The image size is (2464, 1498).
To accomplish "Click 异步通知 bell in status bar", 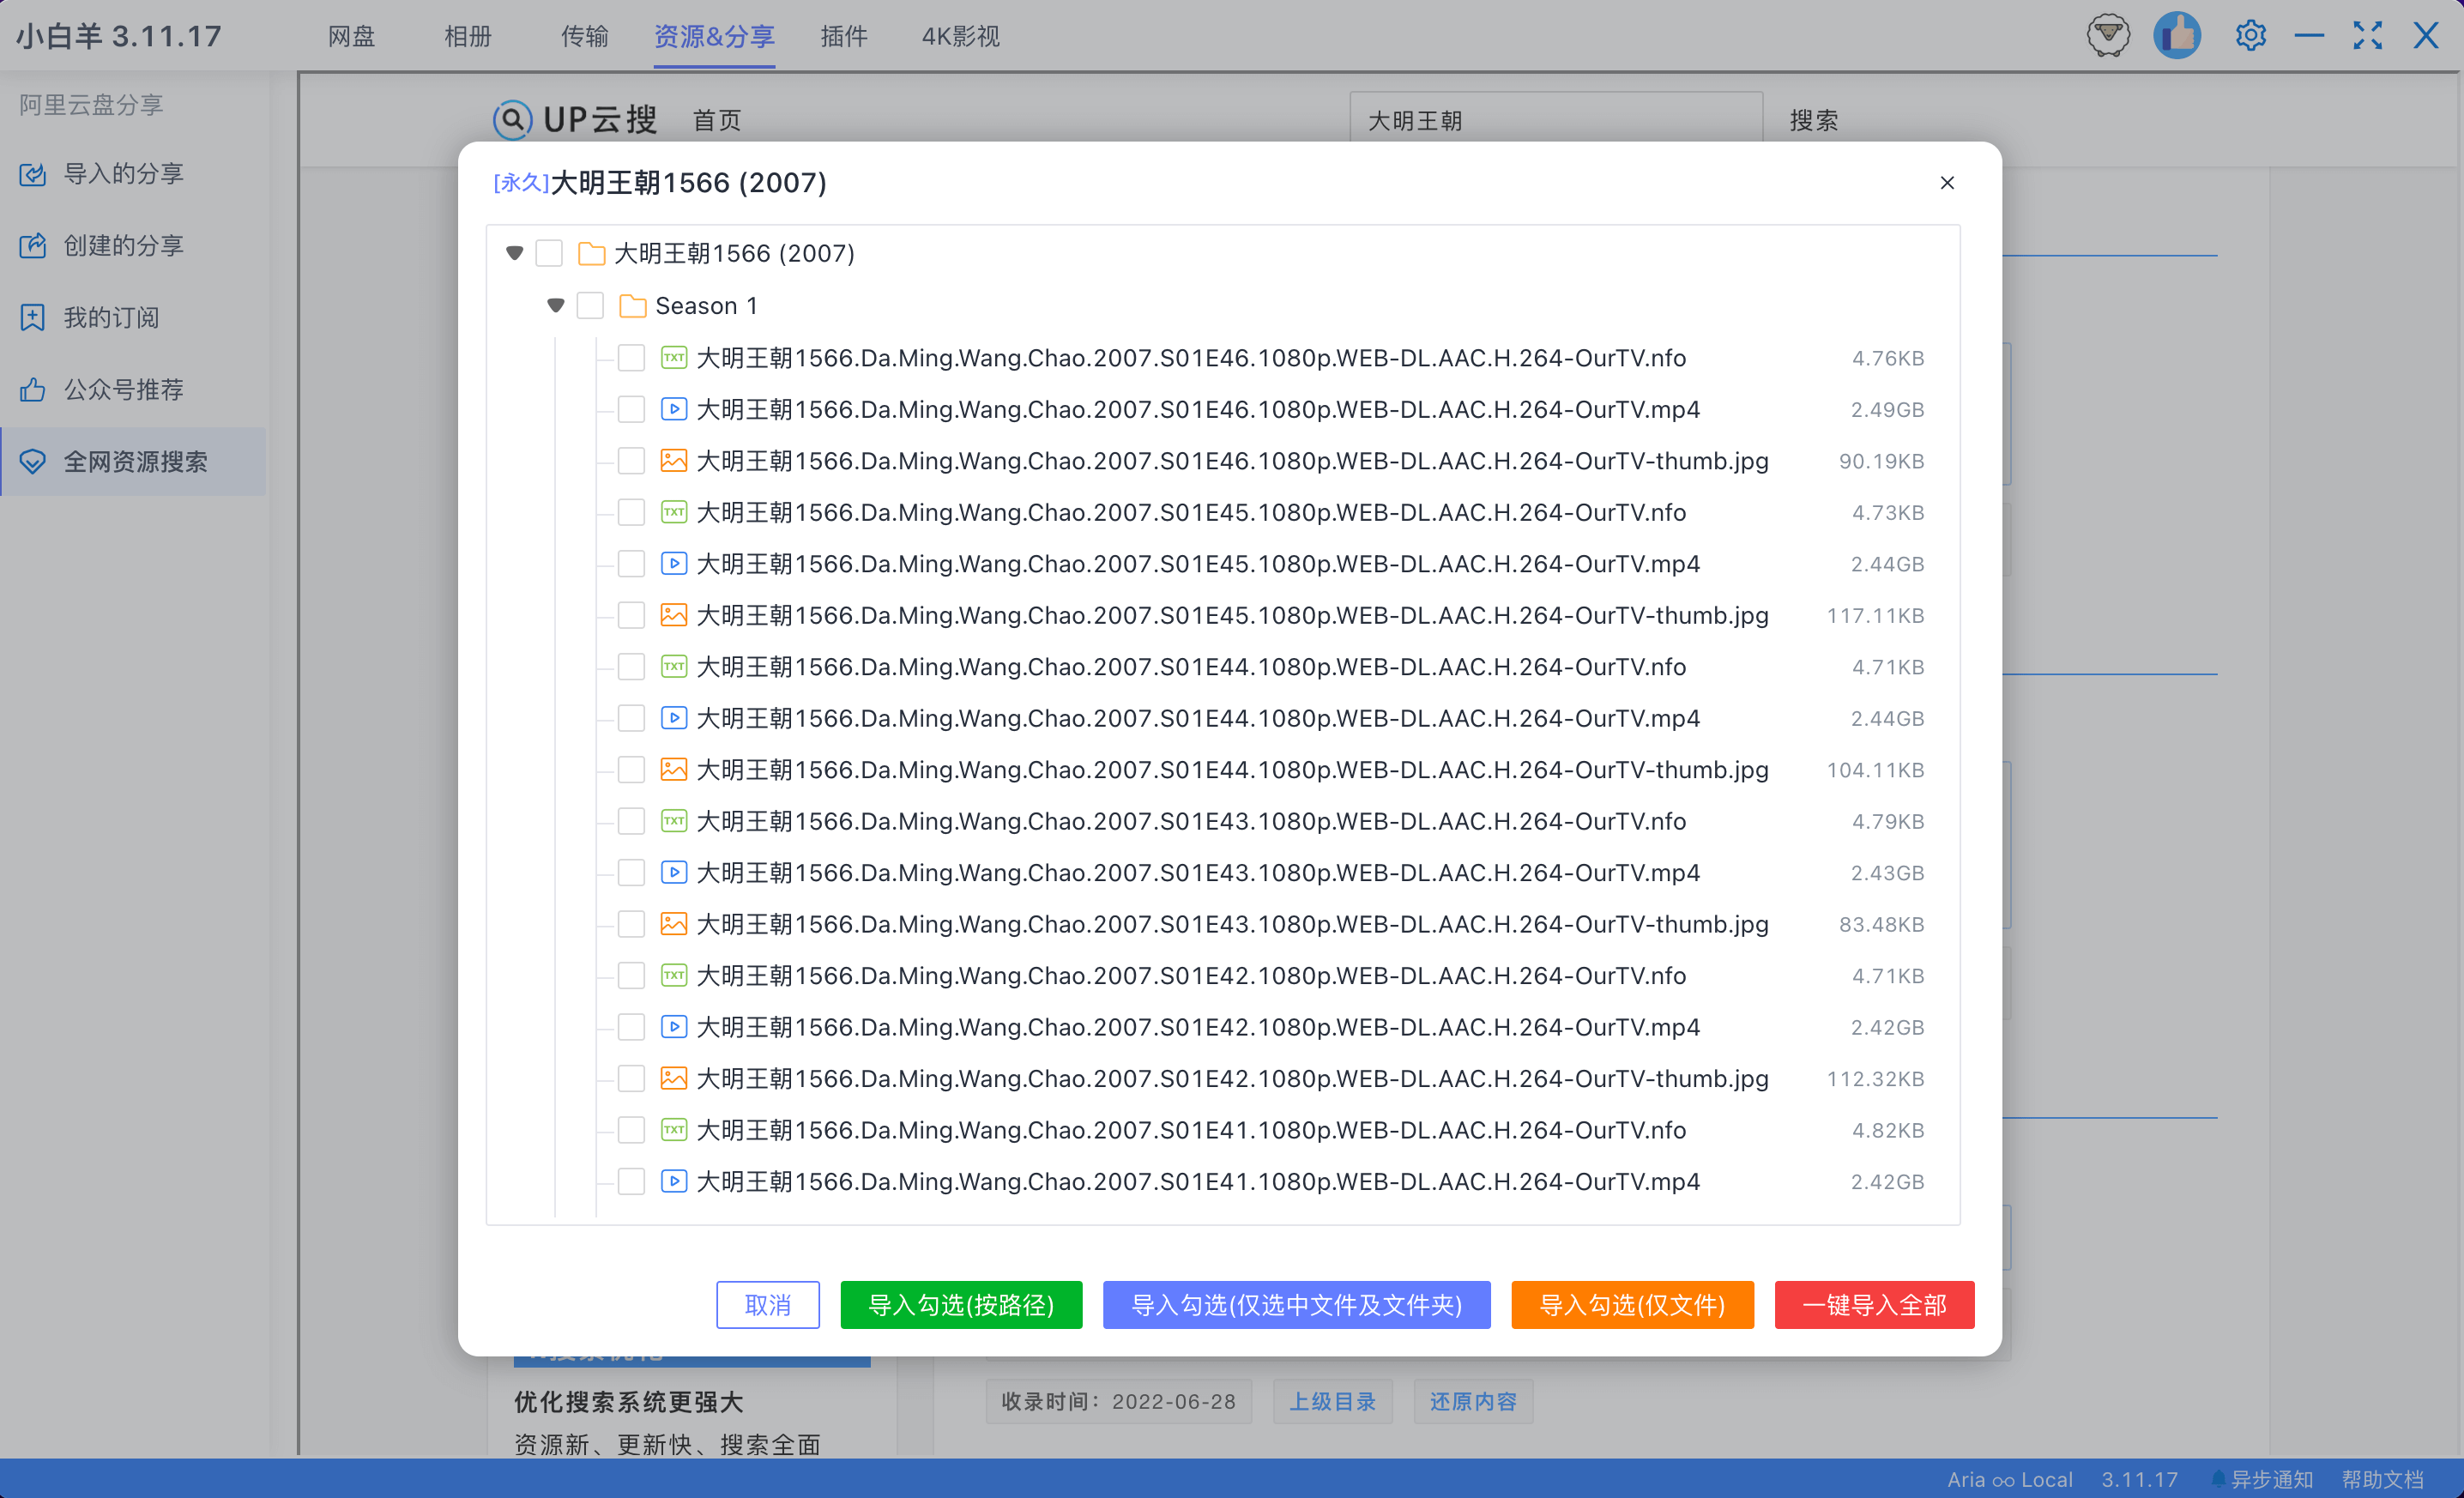I will (x=2261, y=1480).
